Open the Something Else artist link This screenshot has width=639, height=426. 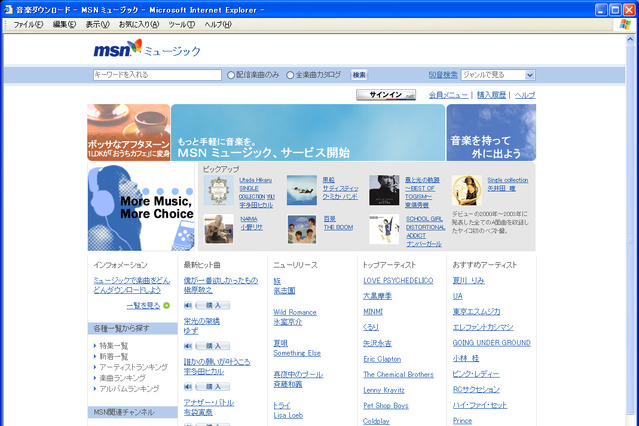297,353
